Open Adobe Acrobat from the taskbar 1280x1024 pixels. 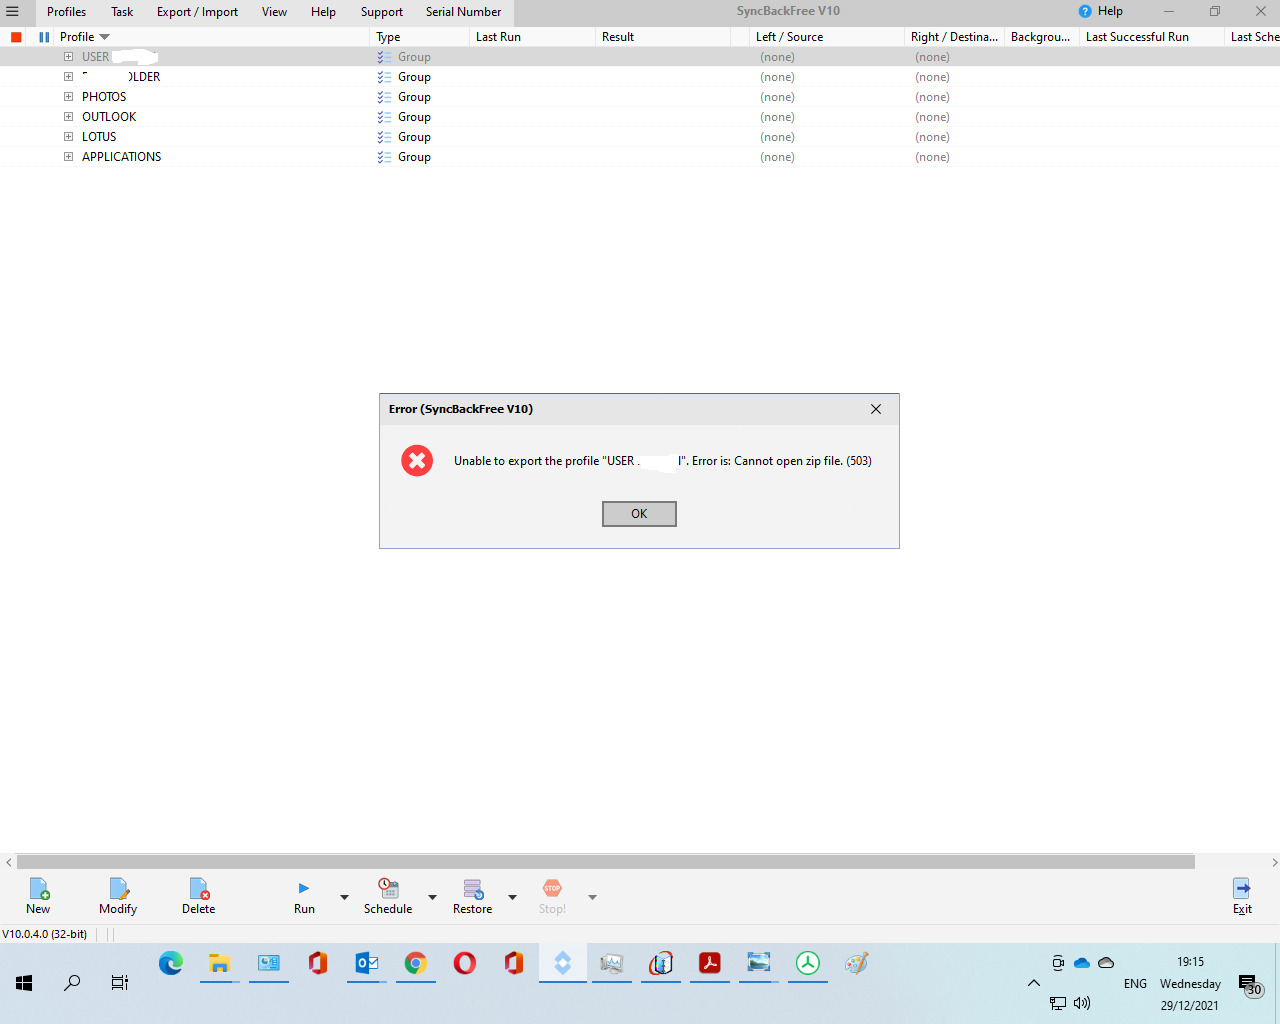tap(710, 963)
